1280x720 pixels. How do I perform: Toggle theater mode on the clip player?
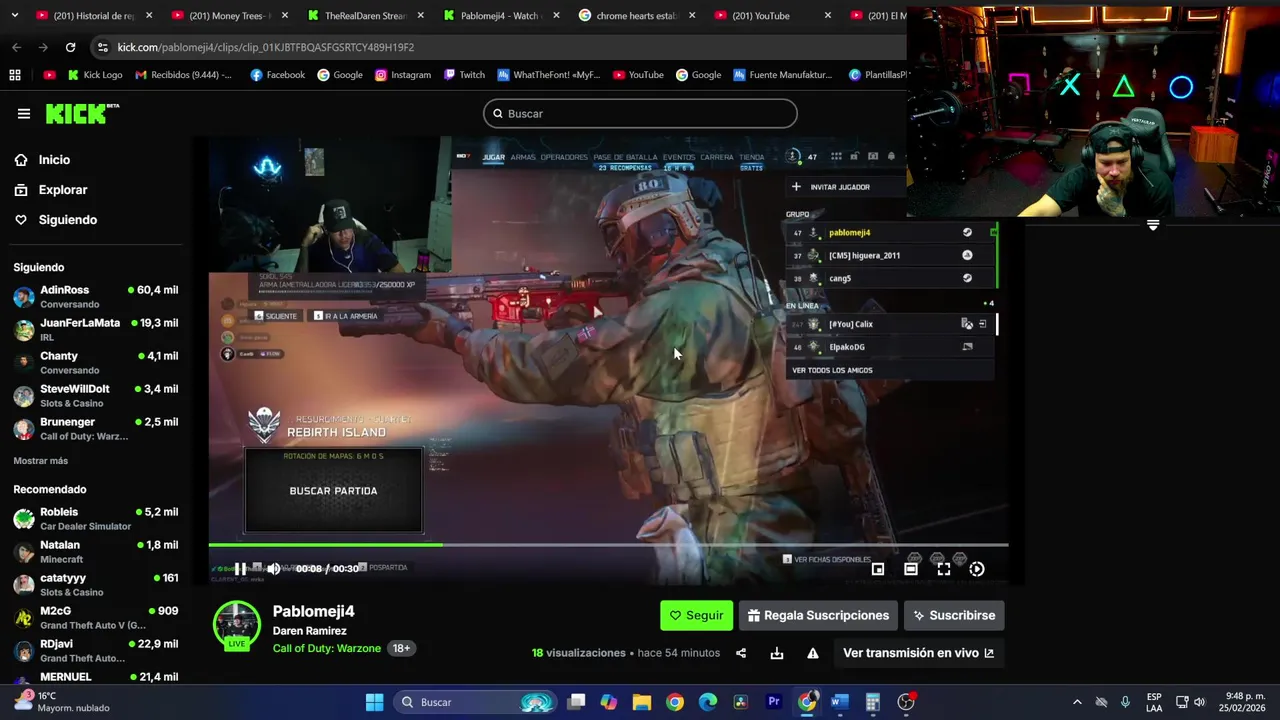pyautogui.click(x=910, y=569)
